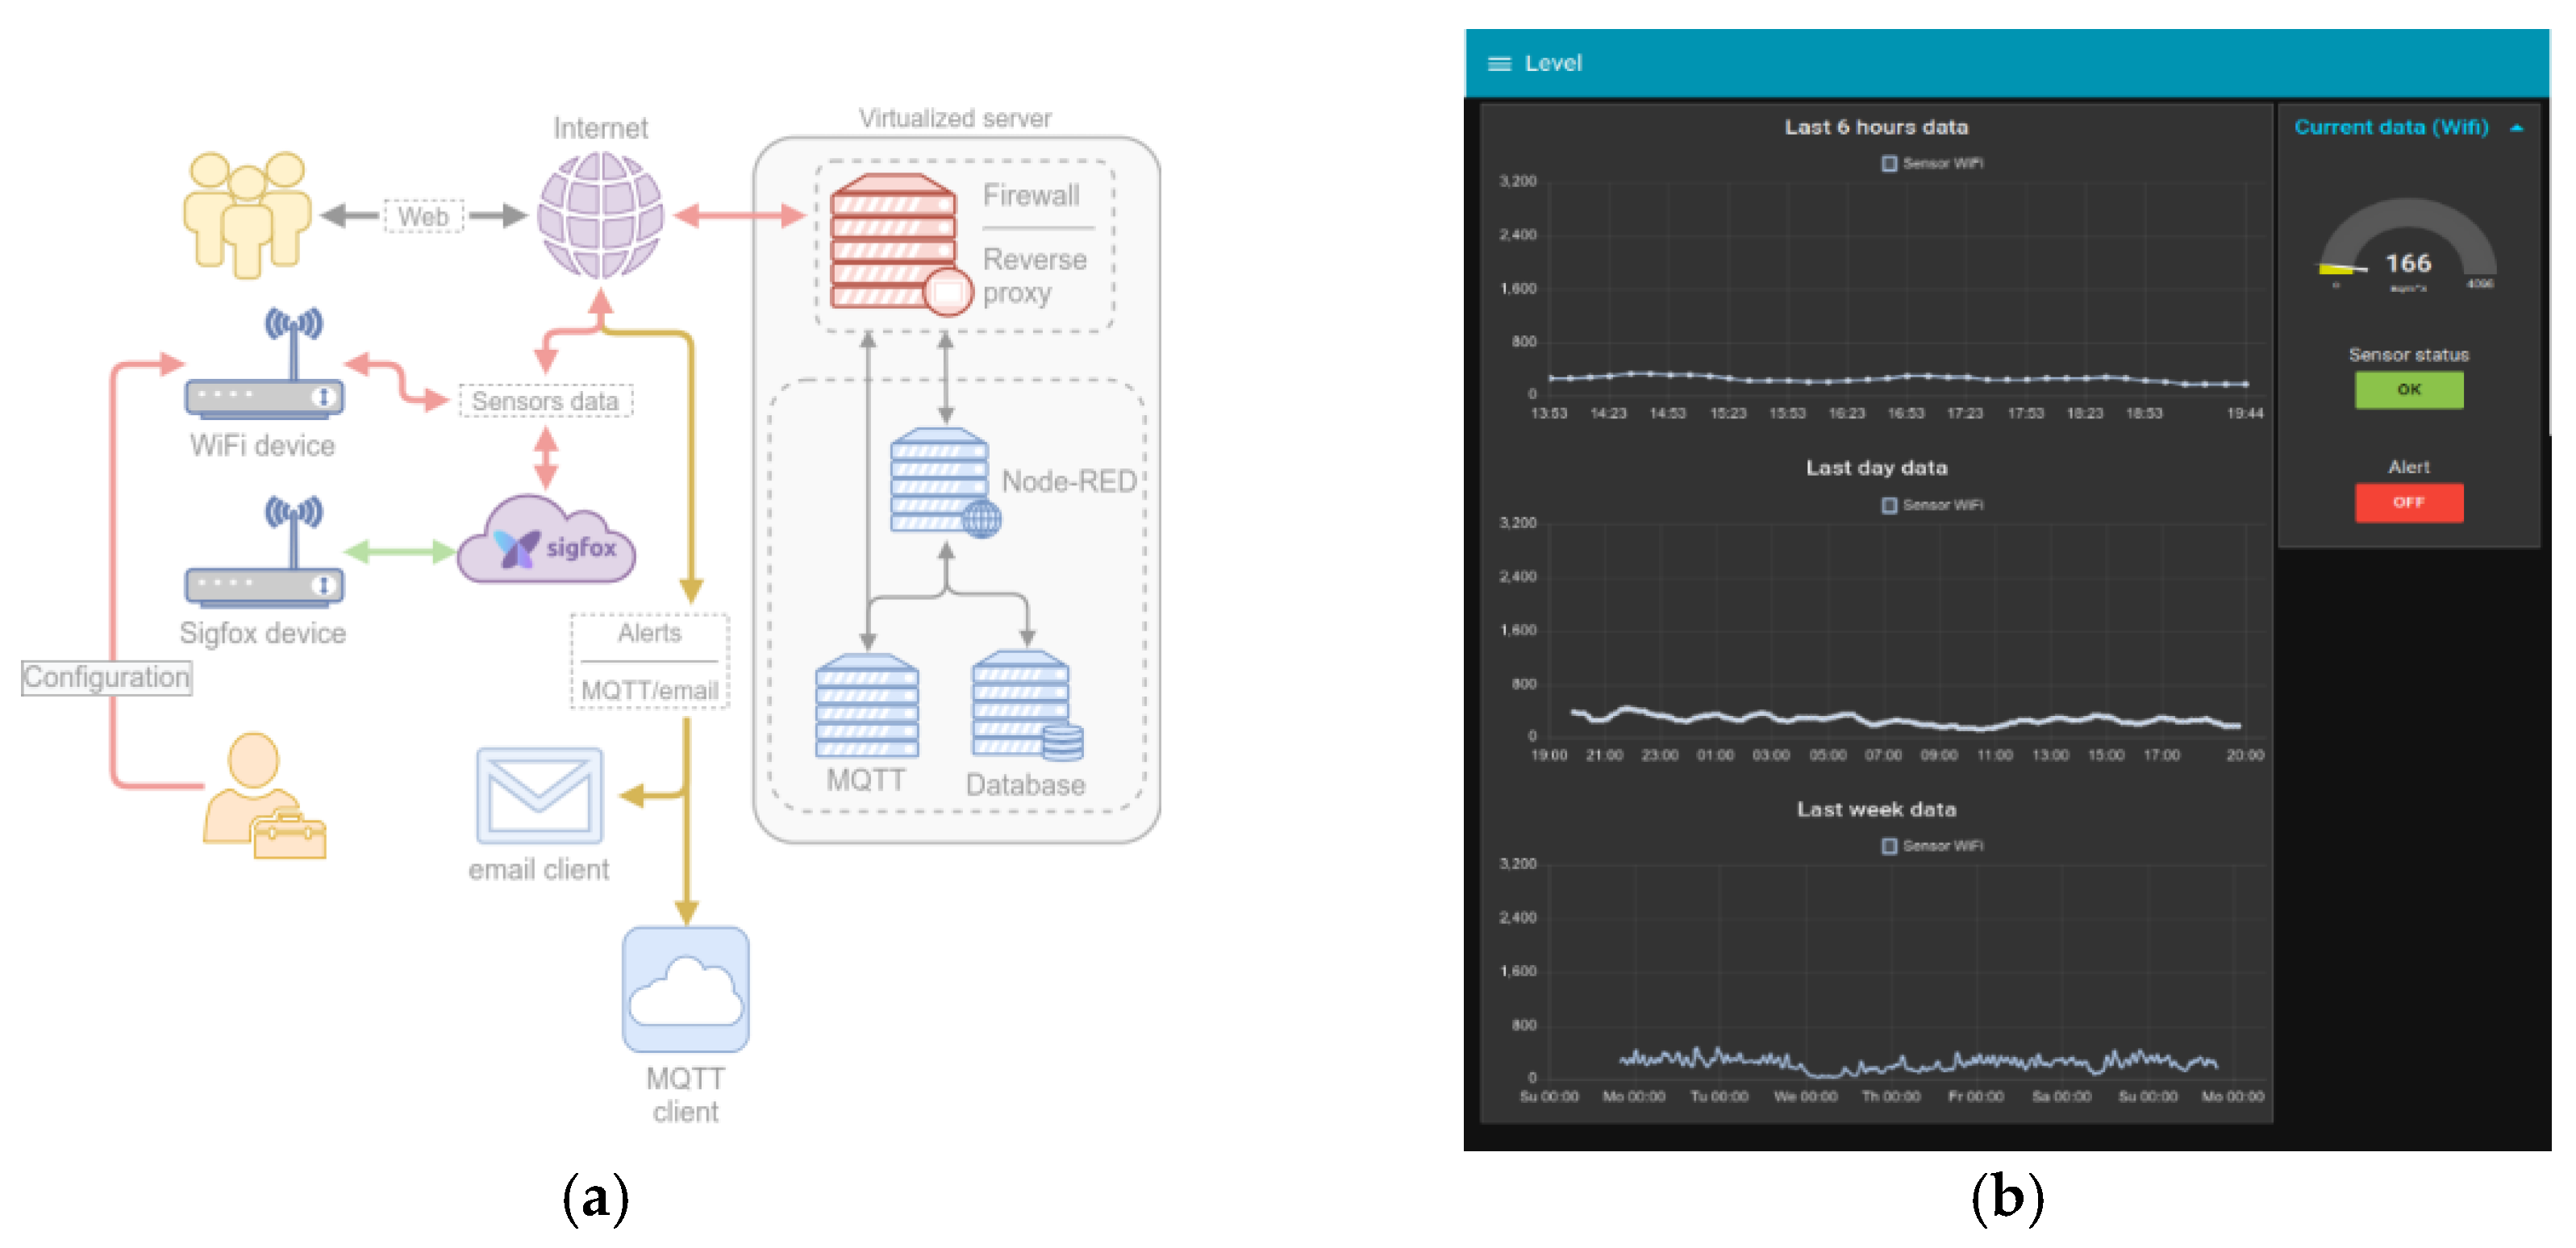The height and width of the screenshot is (1248, 2576).
Task: Click the Level title in header
Action: 1552,64
